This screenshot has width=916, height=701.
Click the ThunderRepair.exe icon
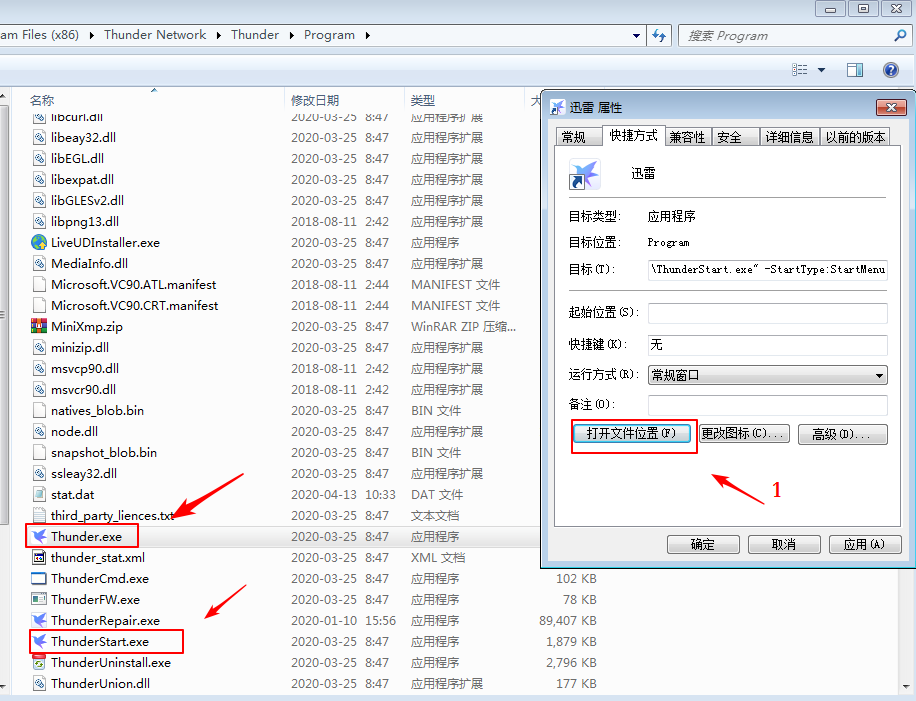39,620
